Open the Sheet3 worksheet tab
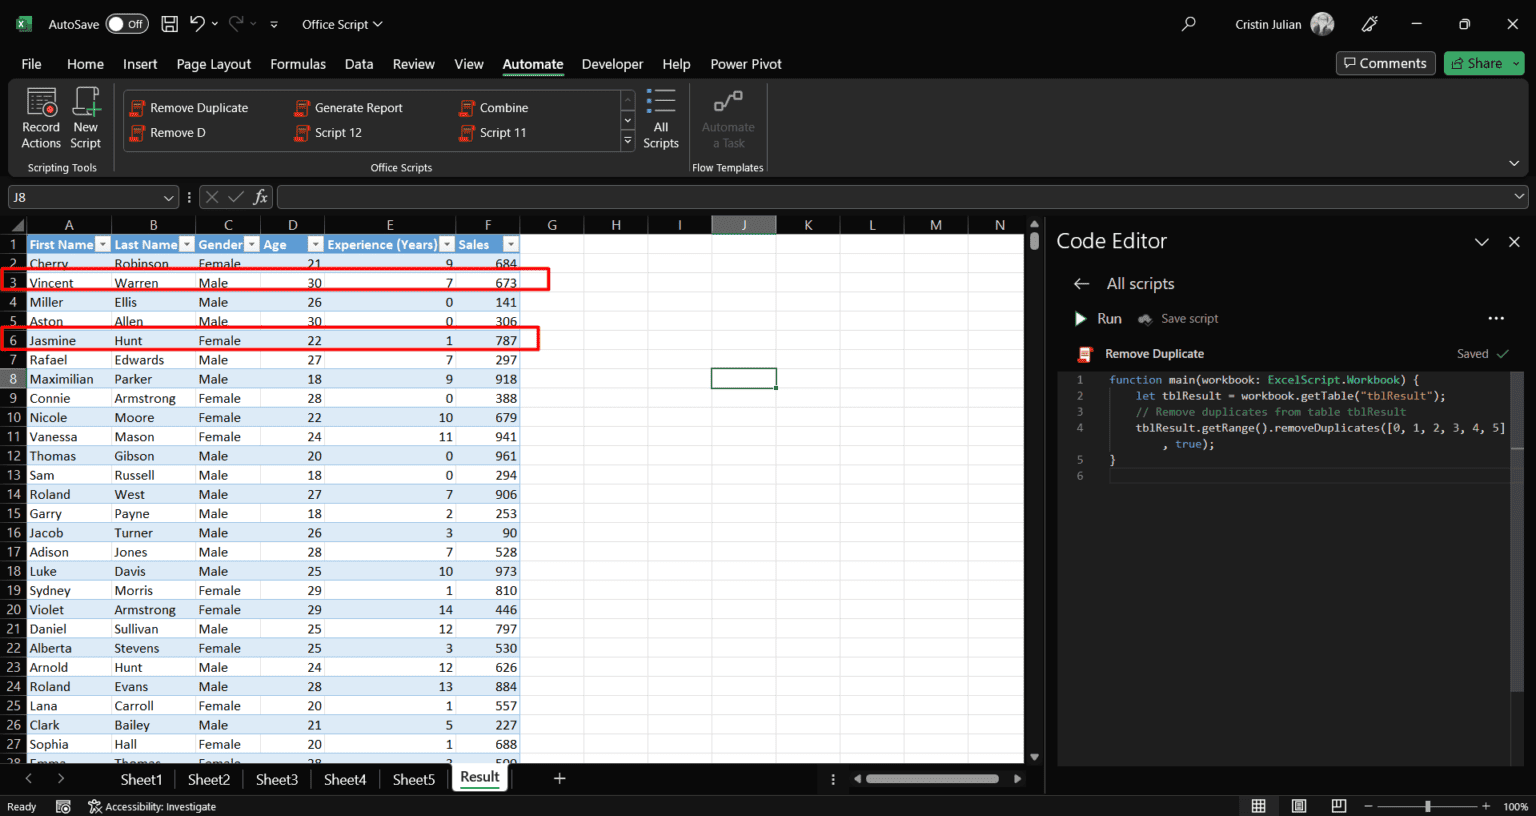 pos(277,779)
